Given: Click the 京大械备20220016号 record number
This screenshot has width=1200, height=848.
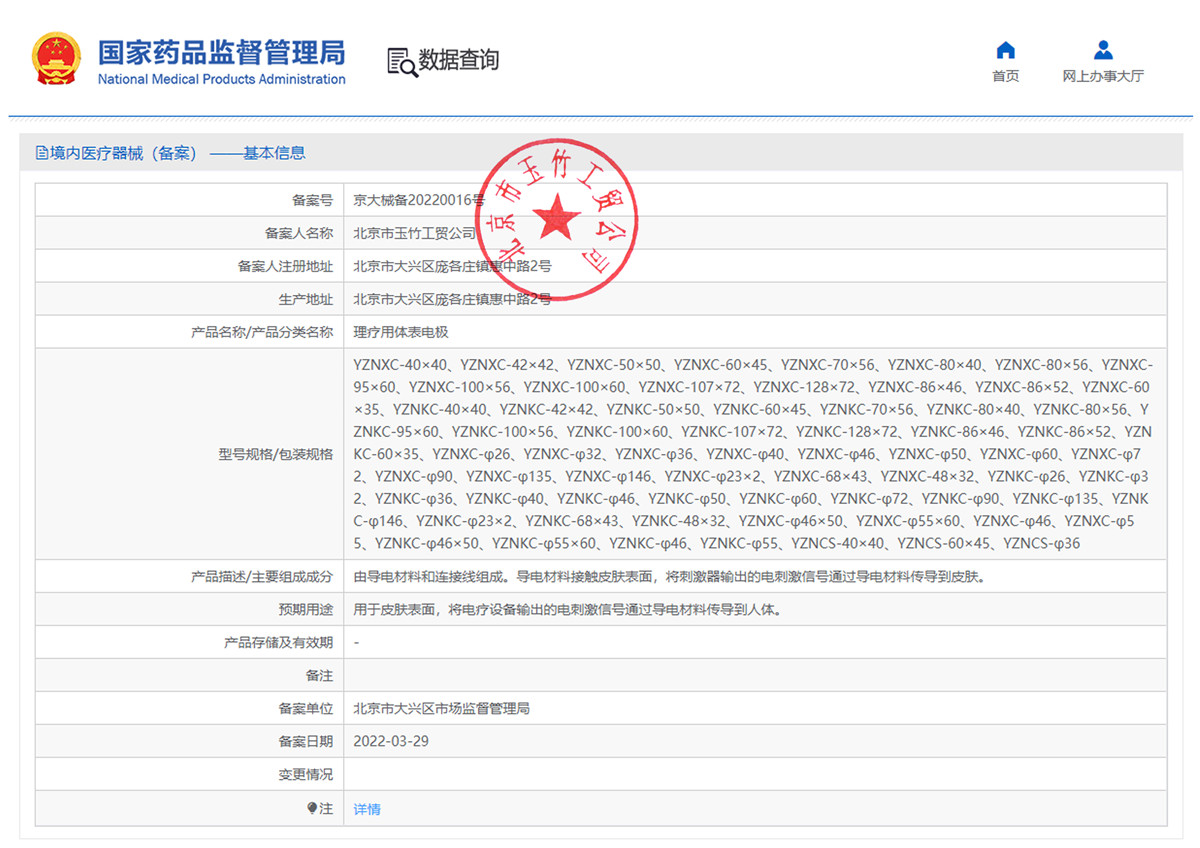Looking at the screenshot, I should 418,200.
